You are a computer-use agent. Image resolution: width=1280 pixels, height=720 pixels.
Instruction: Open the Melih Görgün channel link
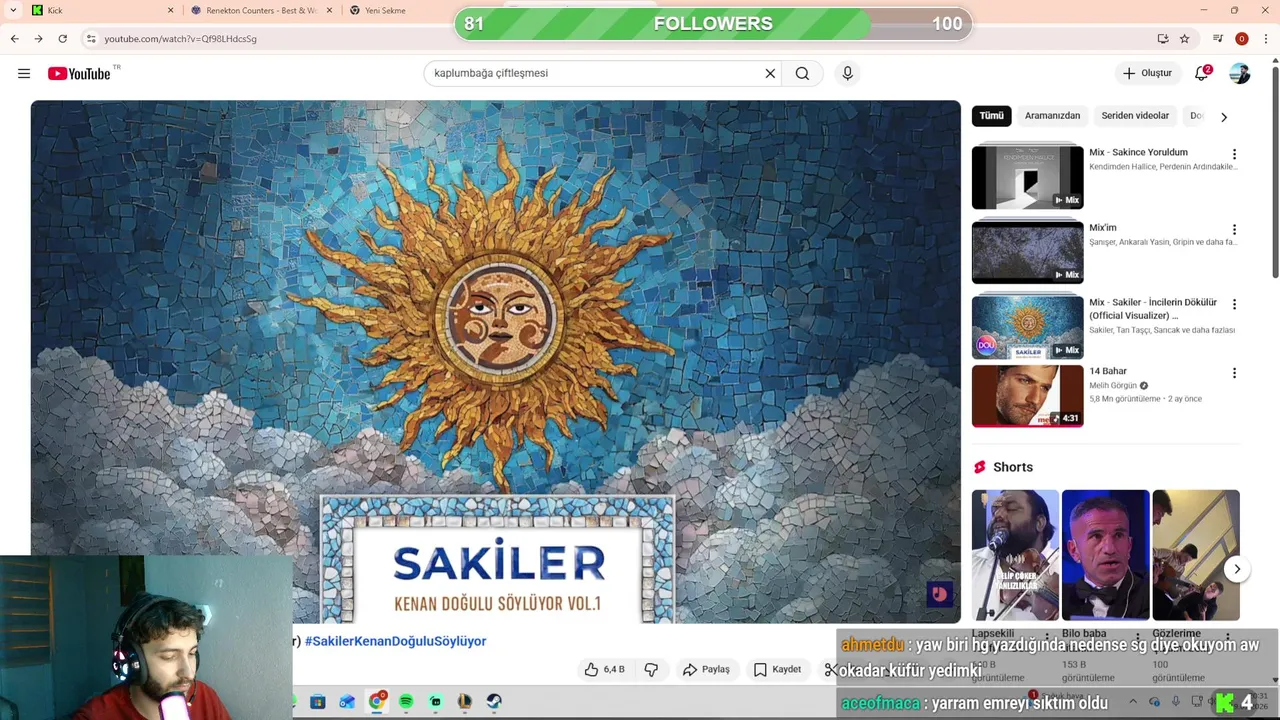pos(1113,385)
